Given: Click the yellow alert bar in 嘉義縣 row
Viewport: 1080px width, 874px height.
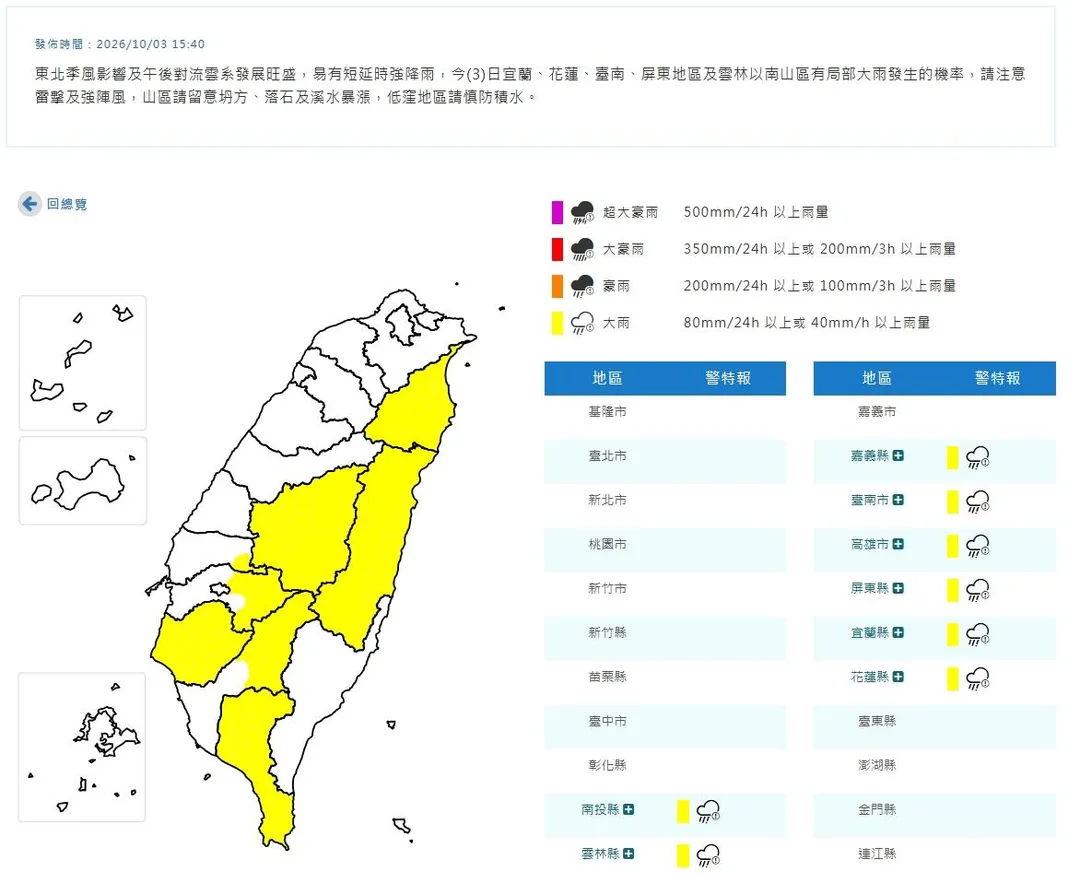Looking at the screenshot, I should click(x=953, y=457).
